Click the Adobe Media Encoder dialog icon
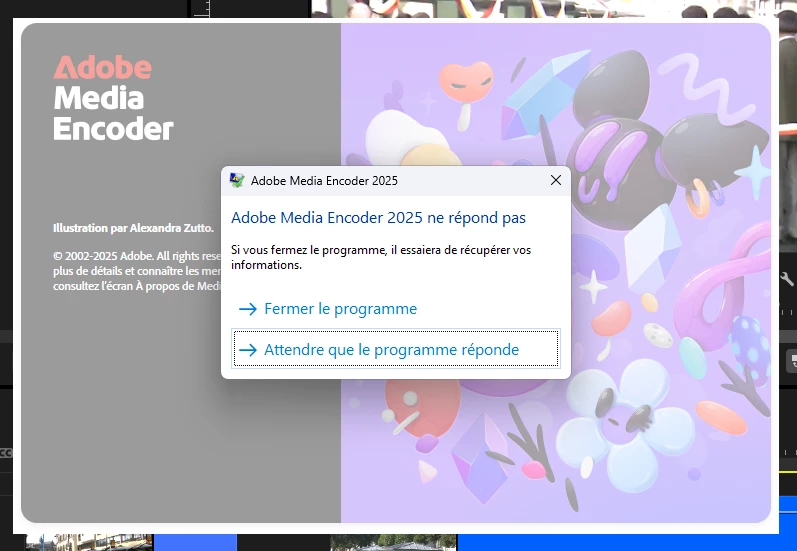This screenshot has width=797, height=551. click(x=237, y=180)
